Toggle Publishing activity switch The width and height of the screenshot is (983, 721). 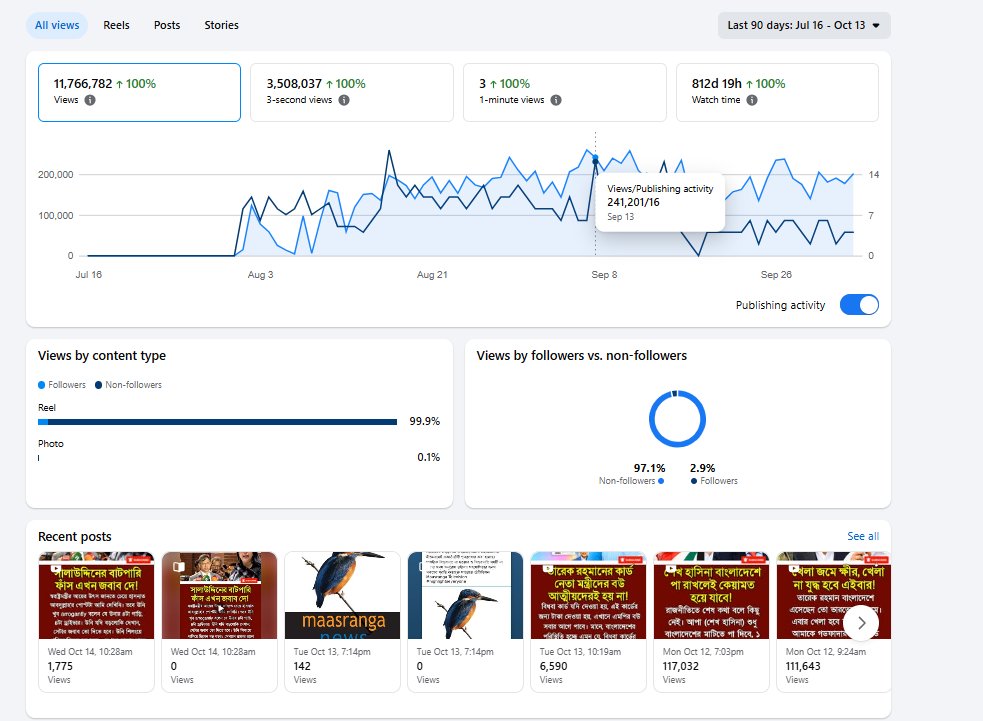pos(859,305)
